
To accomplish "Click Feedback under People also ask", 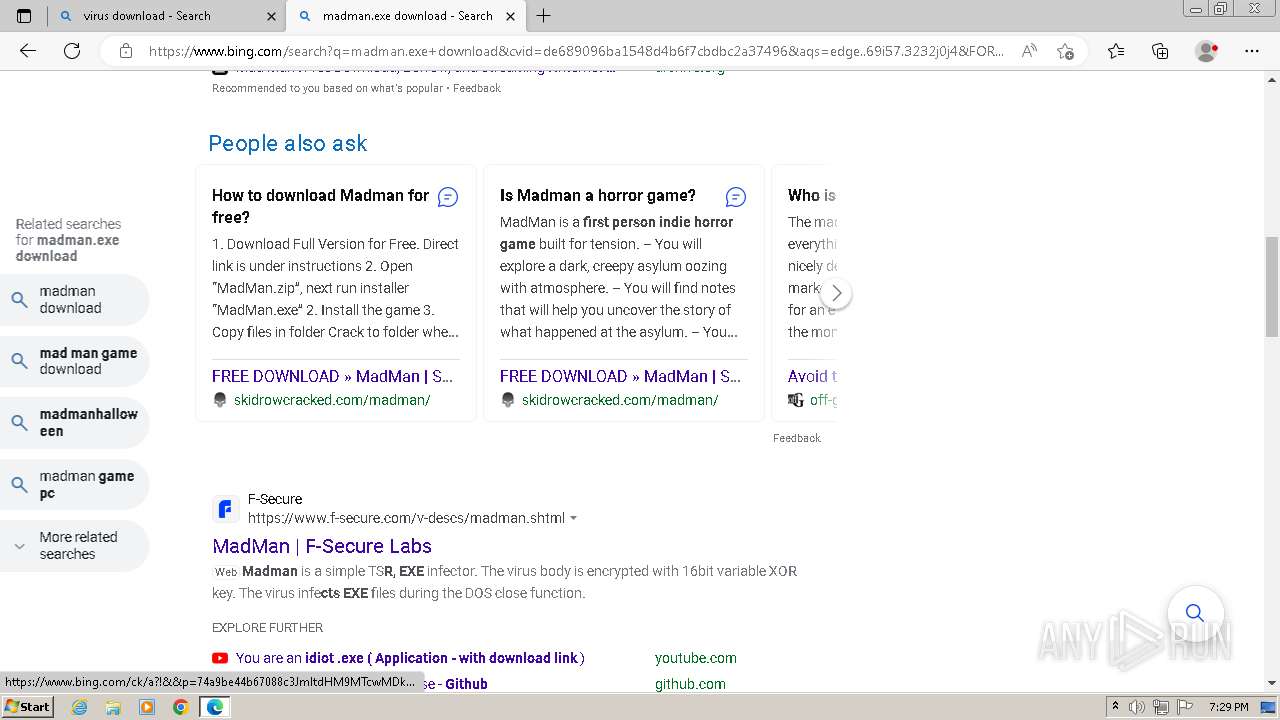I will tap(796, 438).
